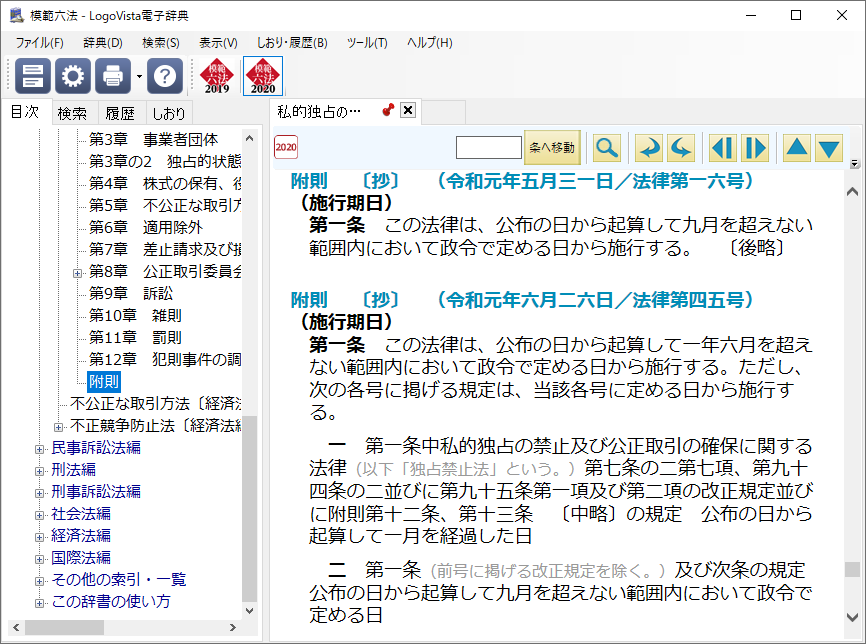Select 第11章 罰則 tree item
Viewport: 866px width, 644px height.
135,337
